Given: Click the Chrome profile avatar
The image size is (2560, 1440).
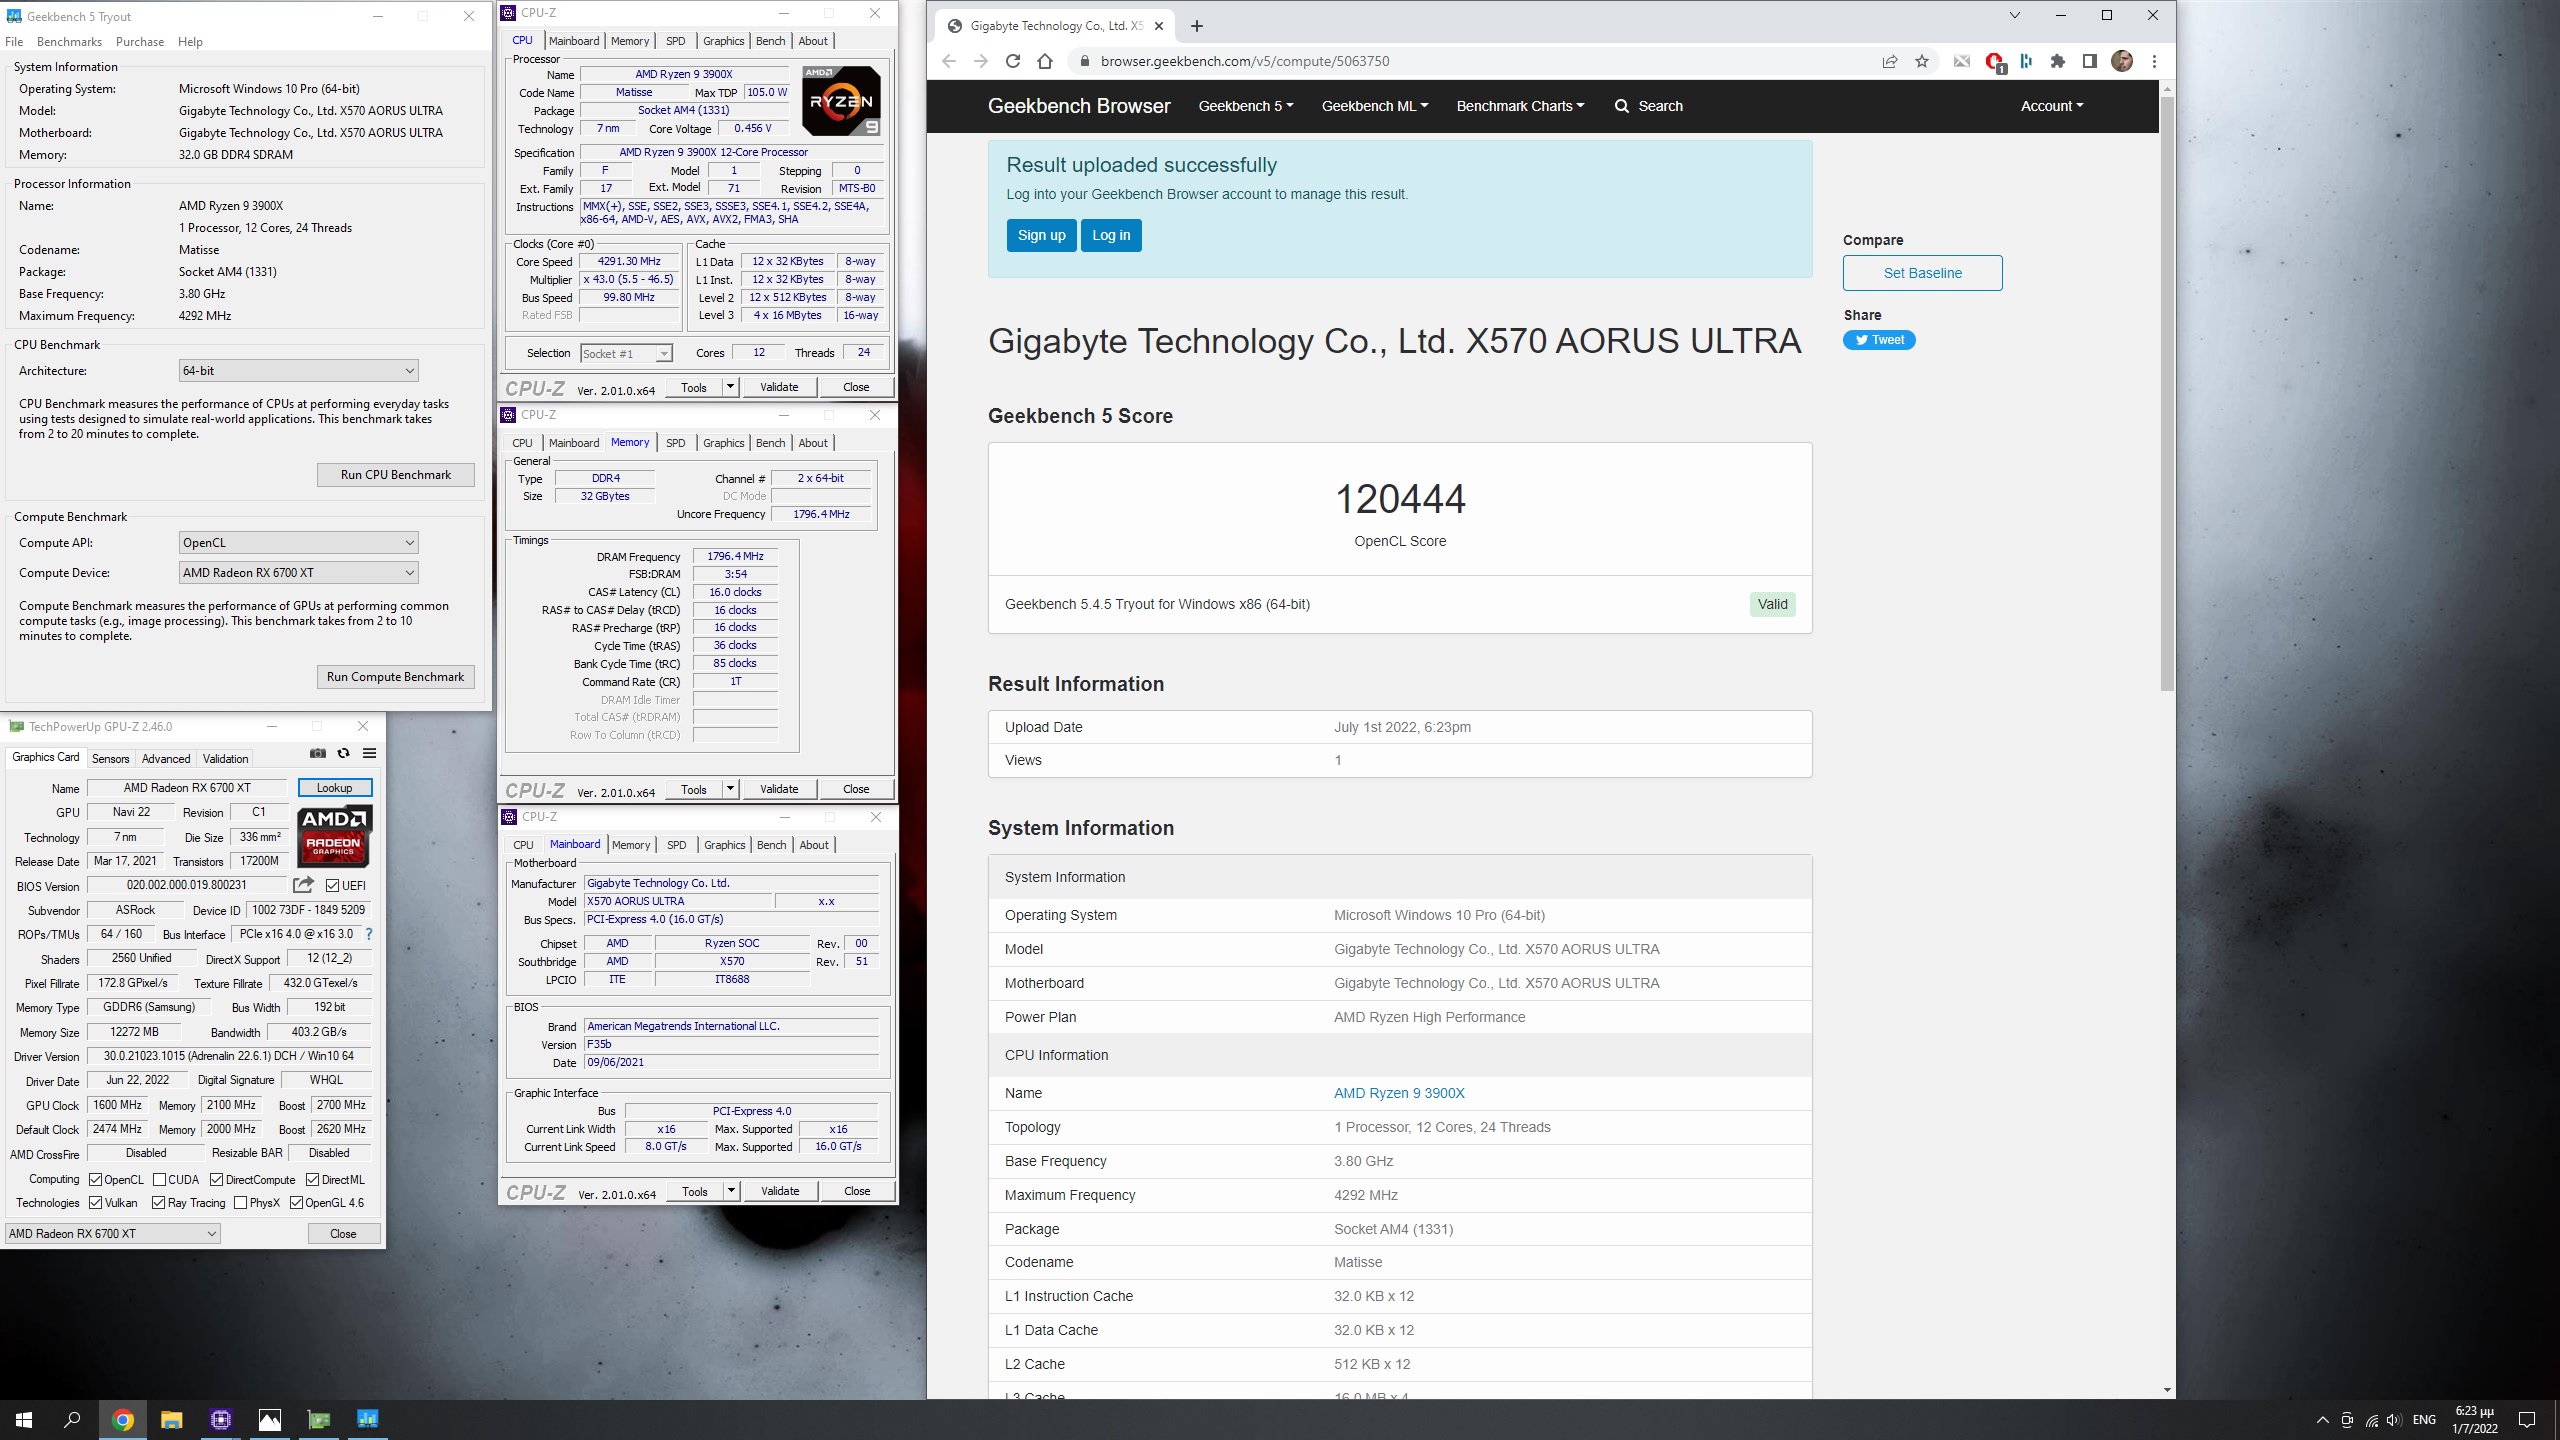Looking at the screenshot, I should (2122, 61).
